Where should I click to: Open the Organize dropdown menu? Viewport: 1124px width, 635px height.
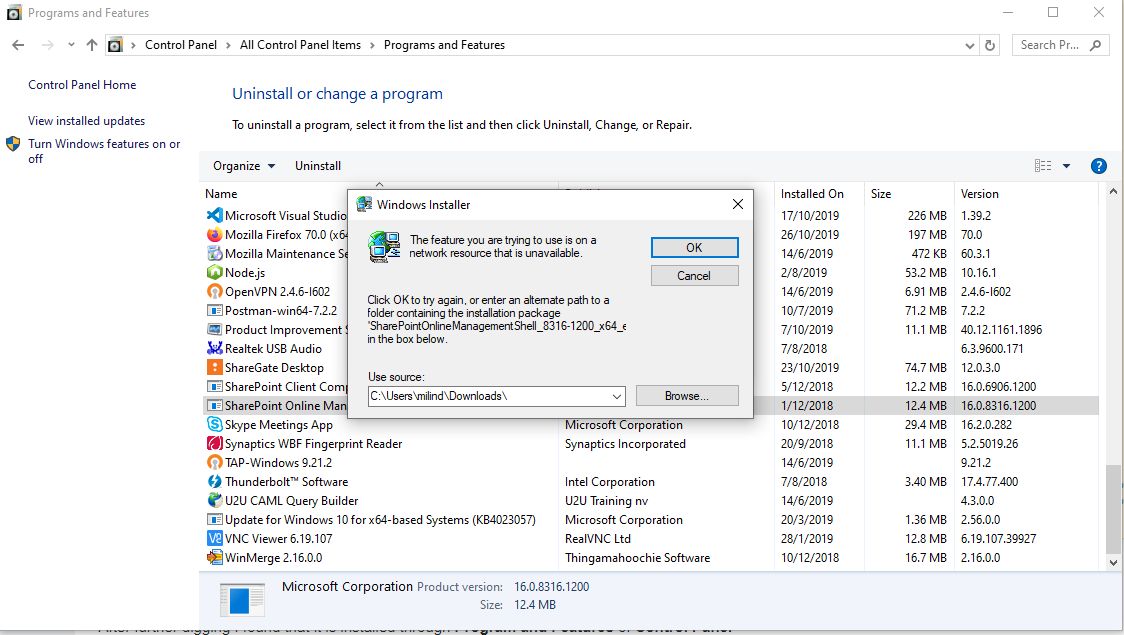244,166
